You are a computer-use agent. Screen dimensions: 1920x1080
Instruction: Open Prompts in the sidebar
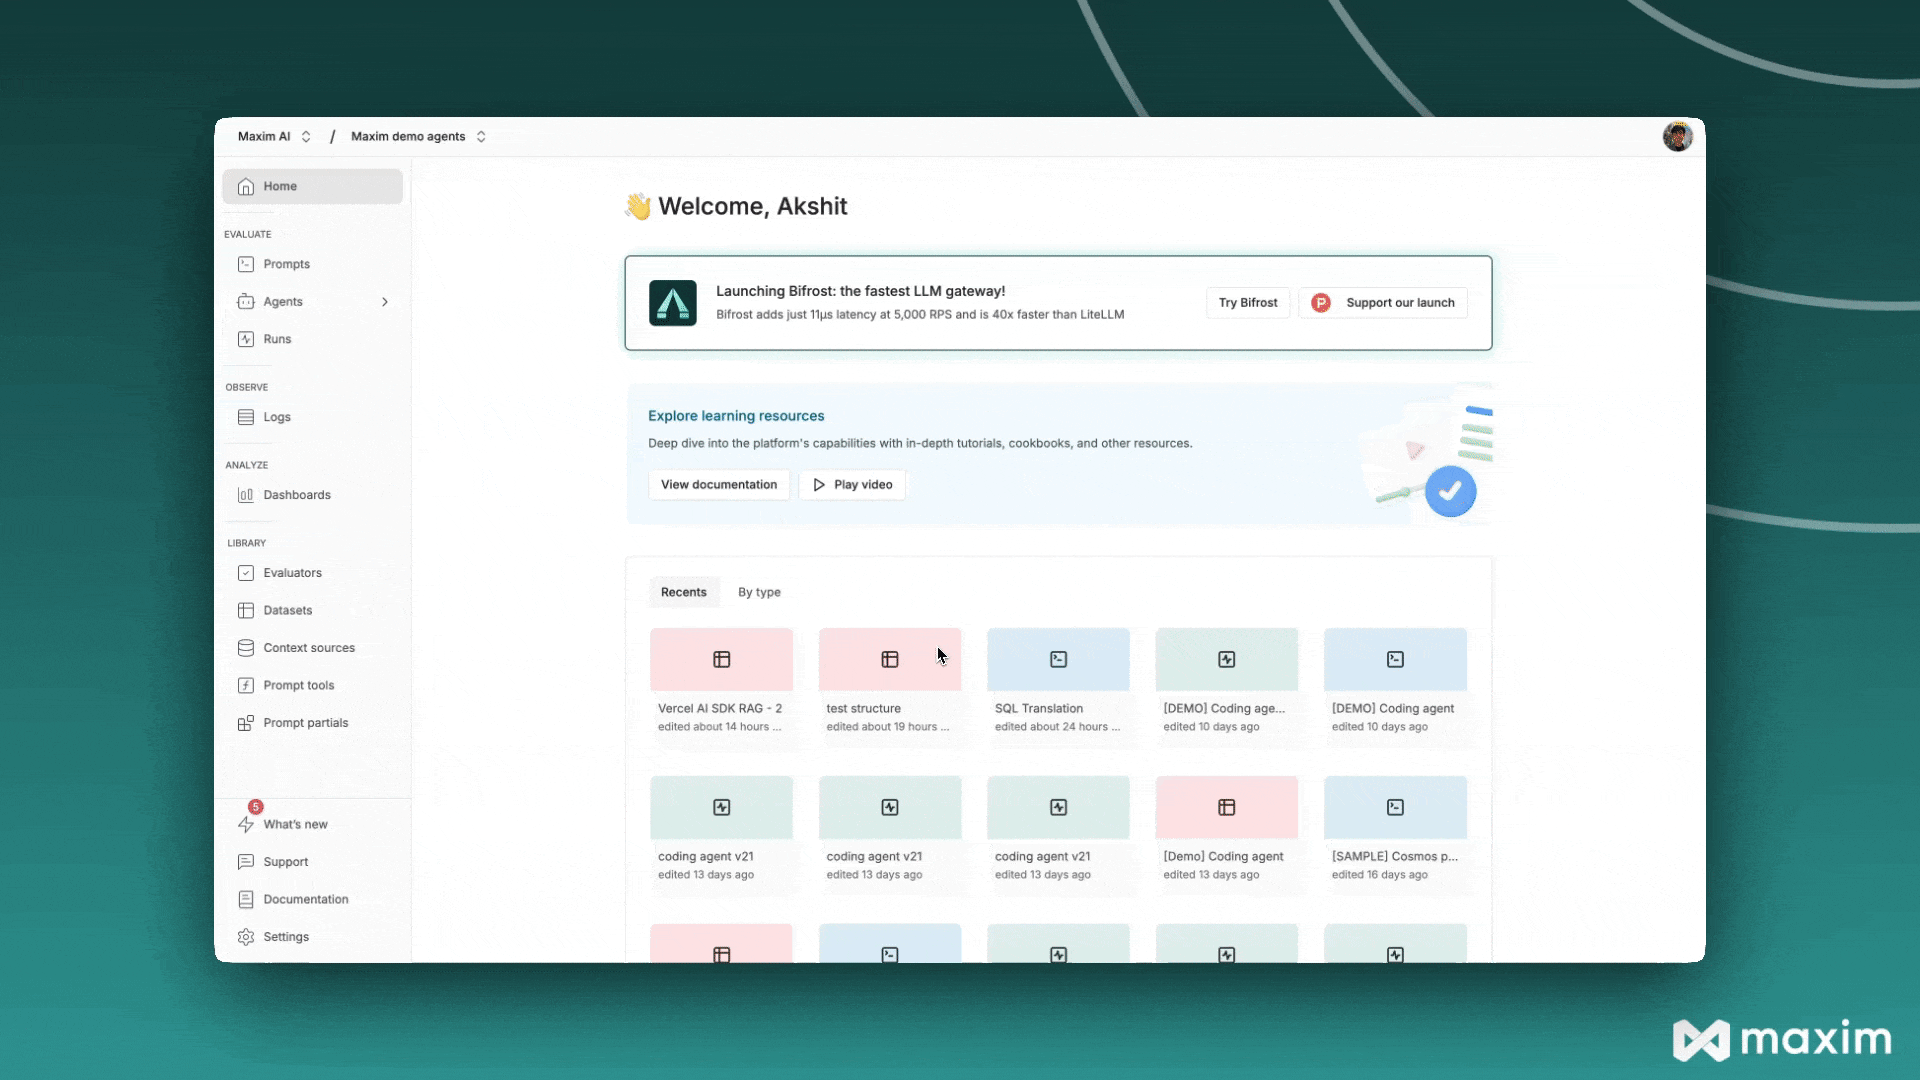tap(286, 264)
